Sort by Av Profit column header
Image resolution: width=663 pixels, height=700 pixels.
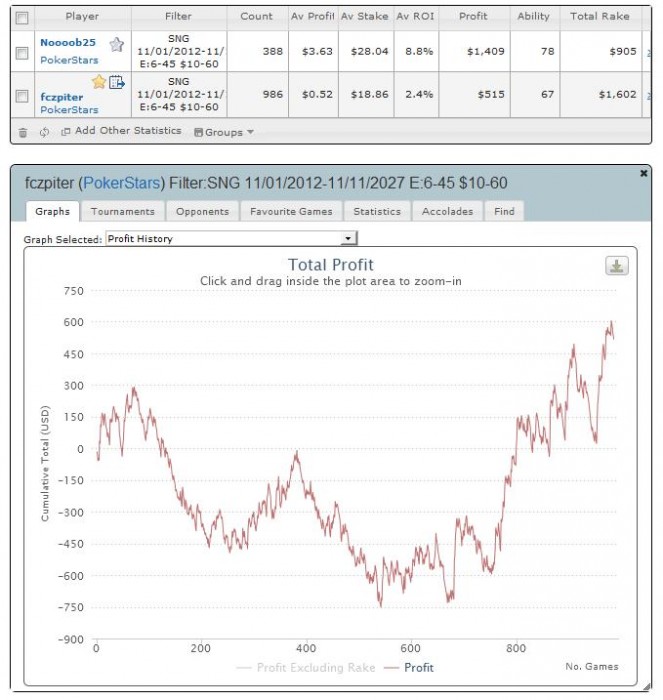[x=313, y=17]
